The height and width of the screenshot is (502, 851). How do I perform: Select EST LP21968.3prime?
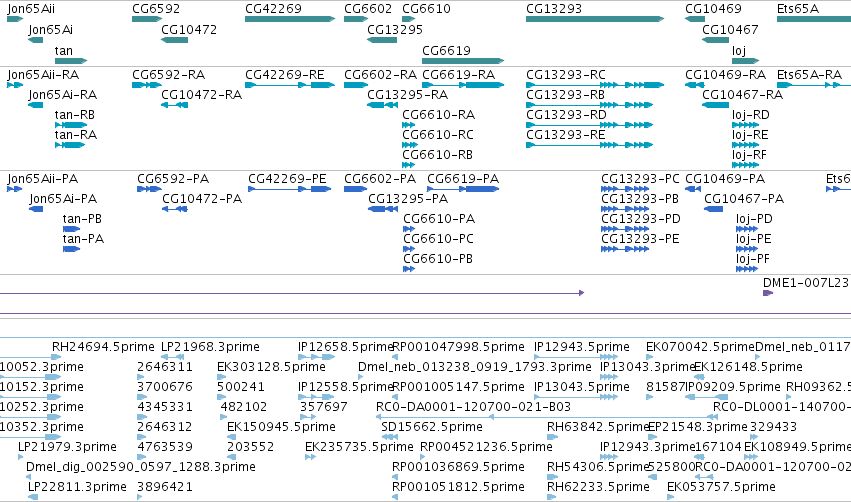point(210,347)
